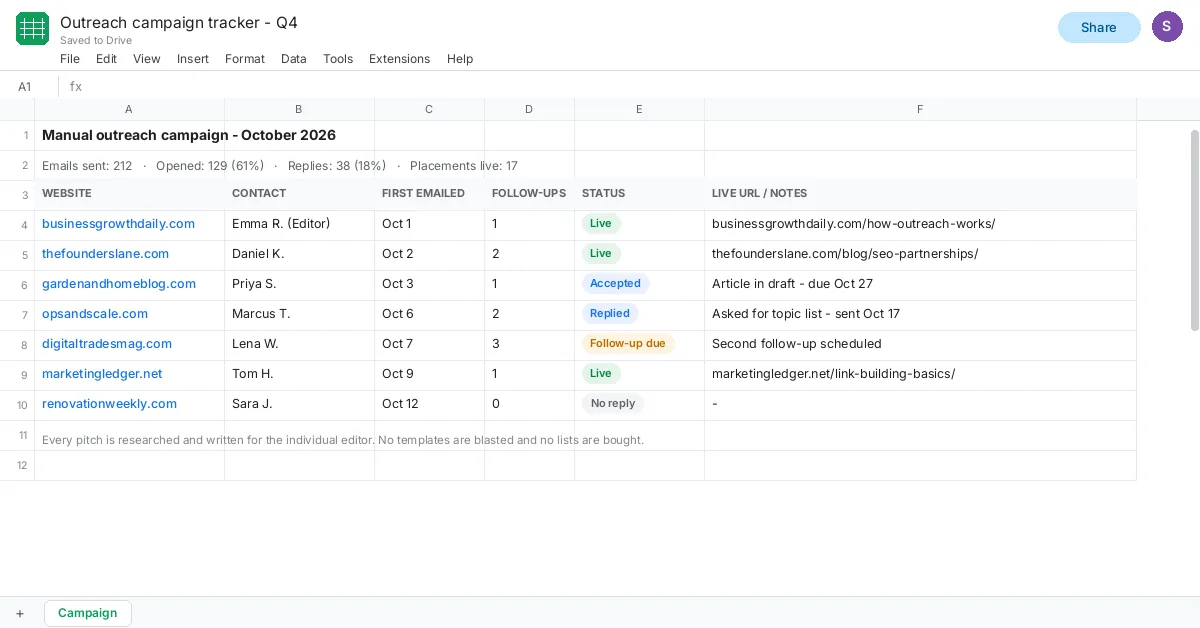Open the Format menu

pyautogui.click(x=245, y=59)
